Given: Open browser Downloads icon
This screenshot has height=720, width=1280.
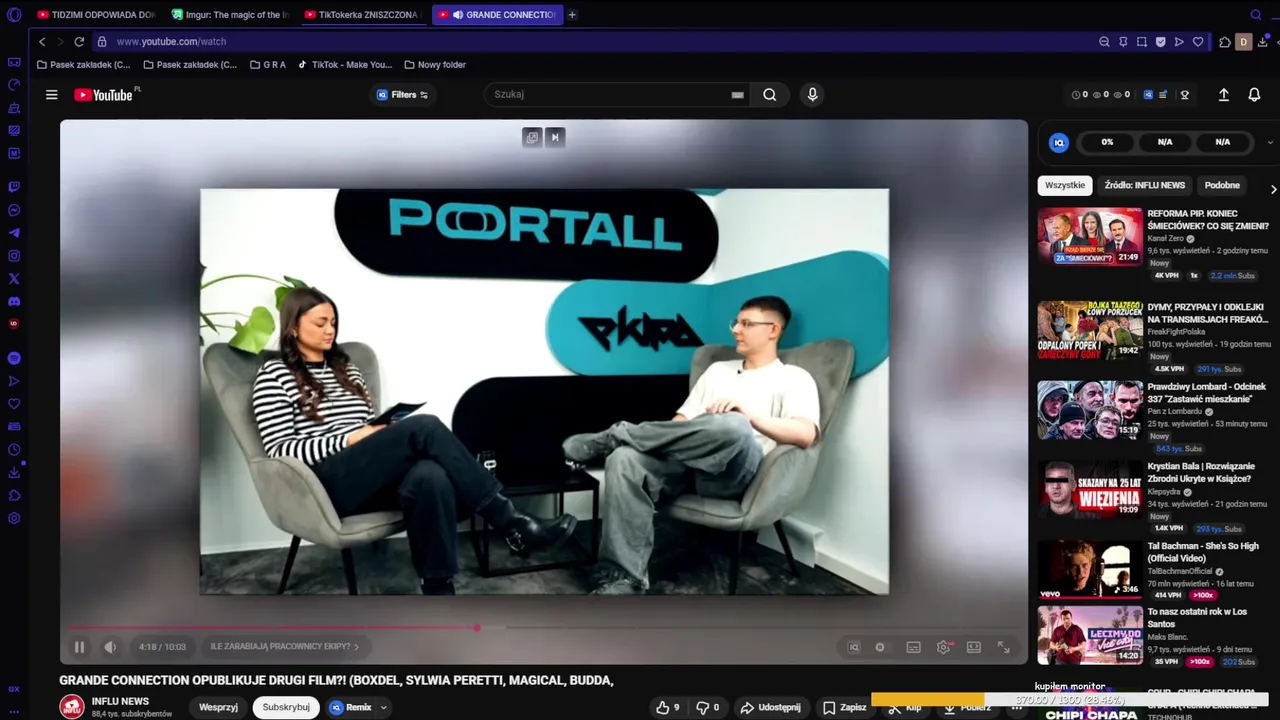Looking at the screenshot, I should 1263,42.
